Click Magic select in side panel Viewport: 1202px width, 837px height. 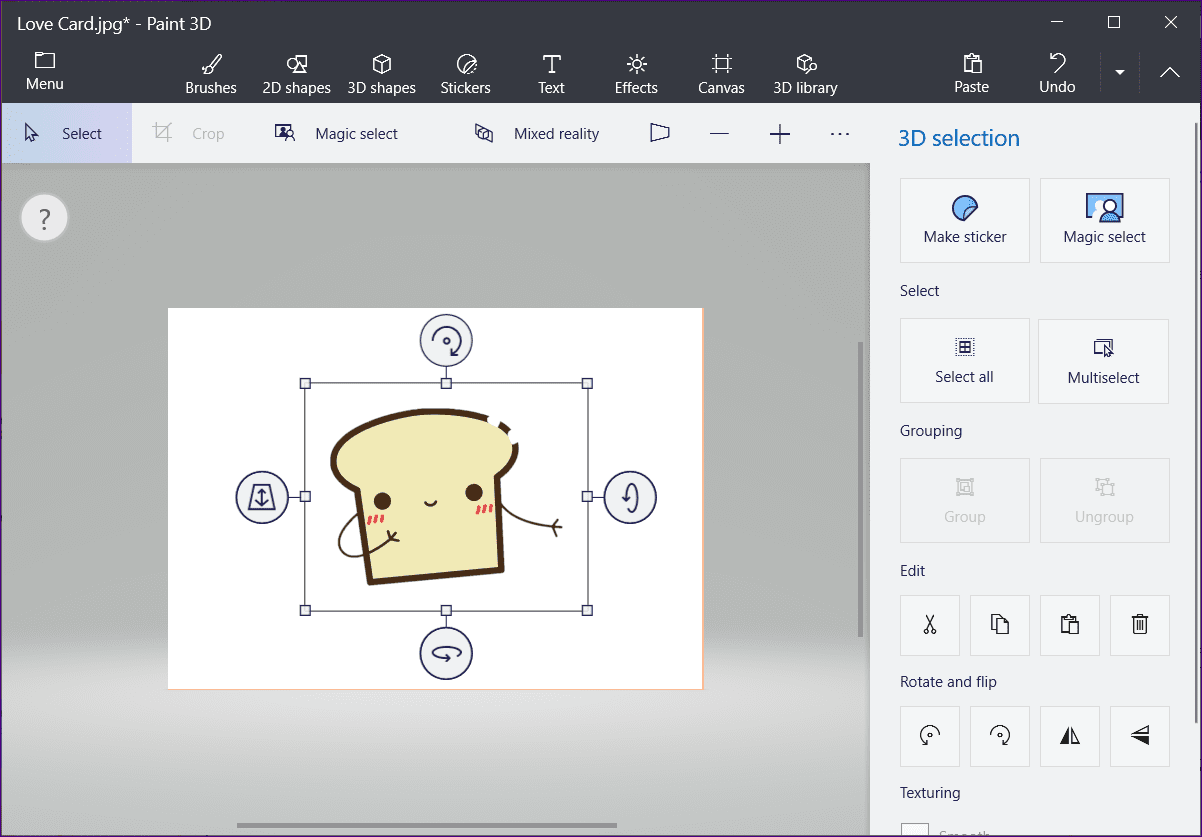coord(1105,221)
